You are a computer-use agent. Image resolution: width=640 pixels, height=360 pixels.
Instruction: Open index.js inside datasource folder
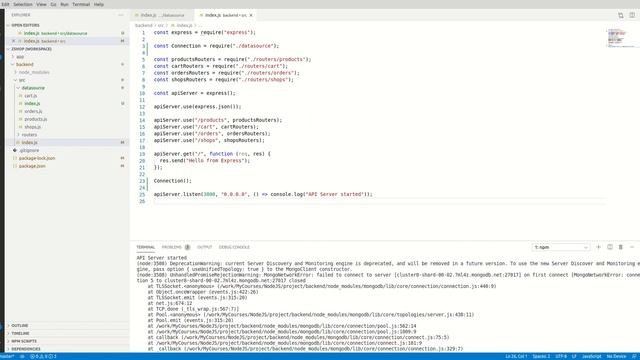(32, 103)
